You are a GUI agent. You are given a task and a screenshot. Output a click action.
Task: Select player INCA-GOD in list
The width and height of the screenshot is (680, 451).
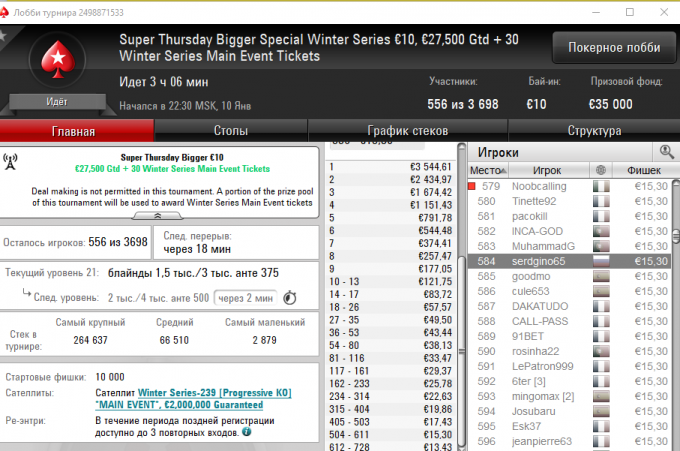[x=569, y=232]
